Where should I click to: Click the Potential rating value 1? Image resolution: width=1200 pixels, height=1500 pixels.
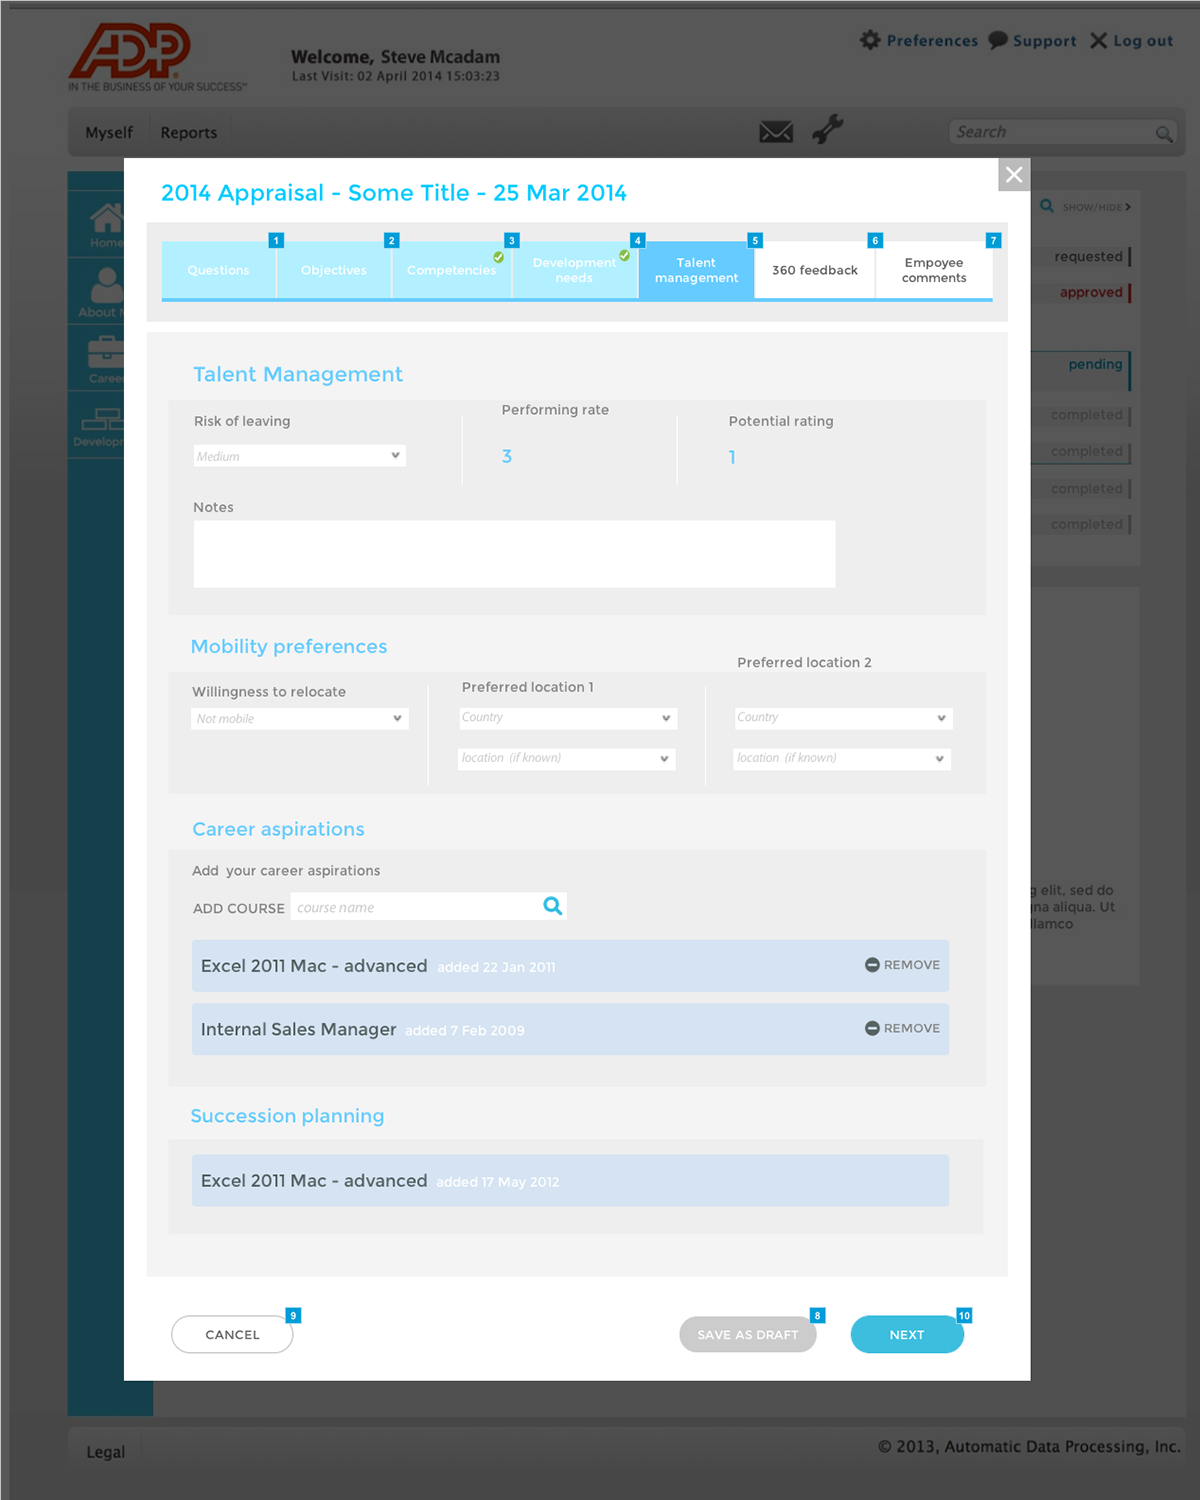pyautogui.click(x=732, y=457)
